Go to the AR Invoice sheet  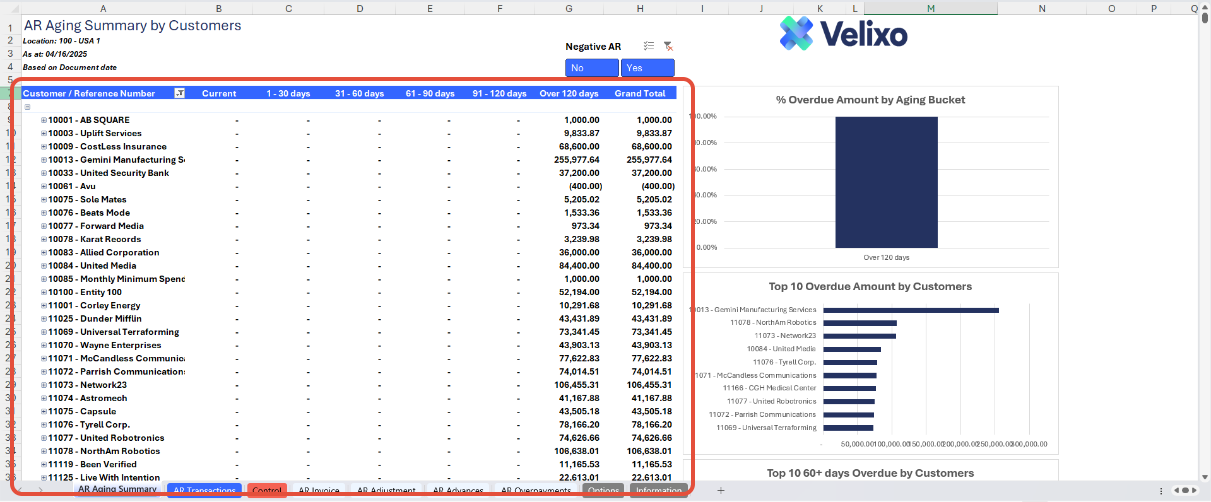(319, 490)
